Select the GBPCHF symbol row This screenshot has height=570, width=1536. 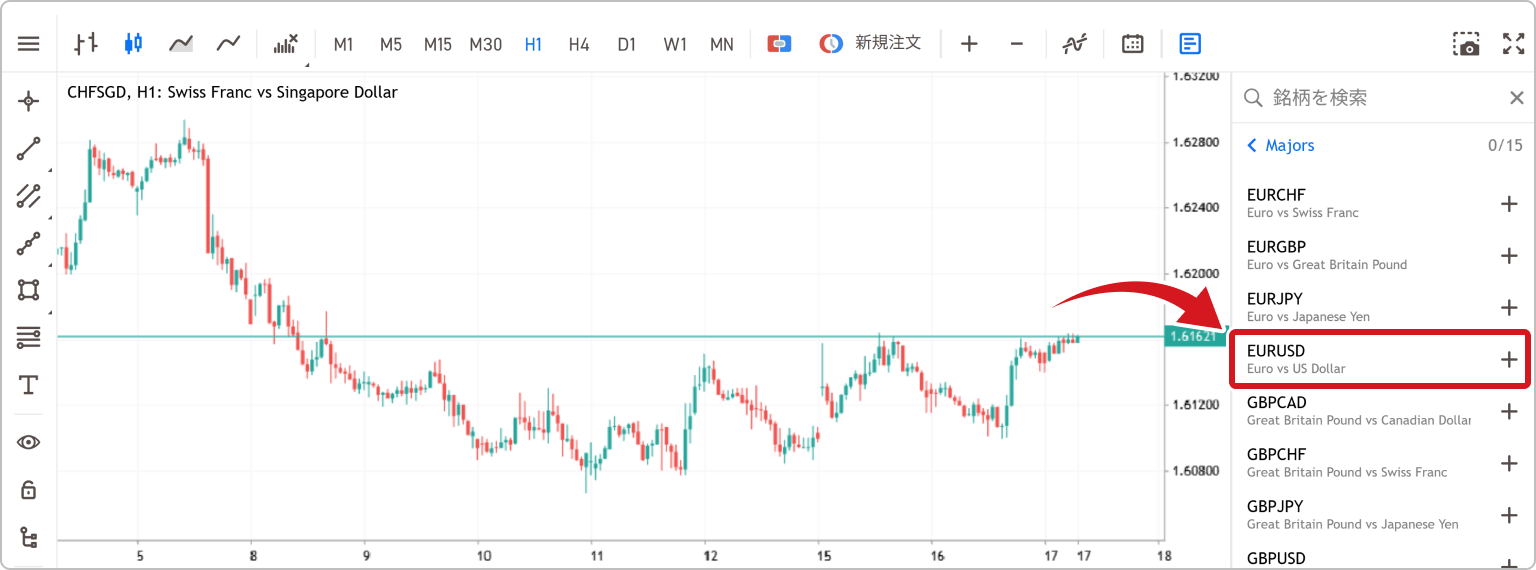[1383, 463]
